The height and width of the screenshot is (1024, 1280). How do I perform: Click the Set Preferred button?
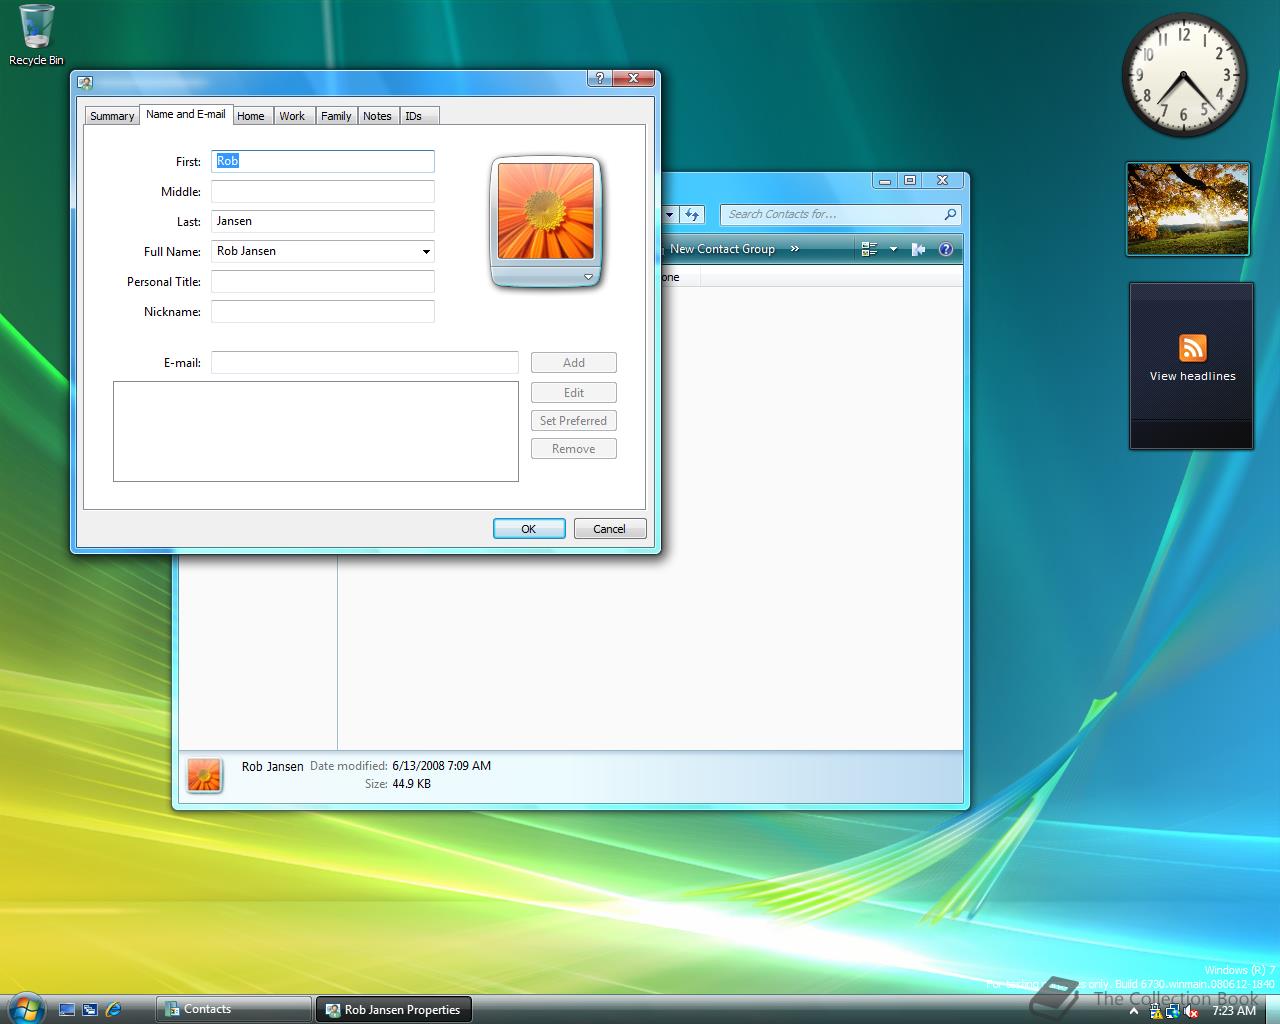pos(574,420)
